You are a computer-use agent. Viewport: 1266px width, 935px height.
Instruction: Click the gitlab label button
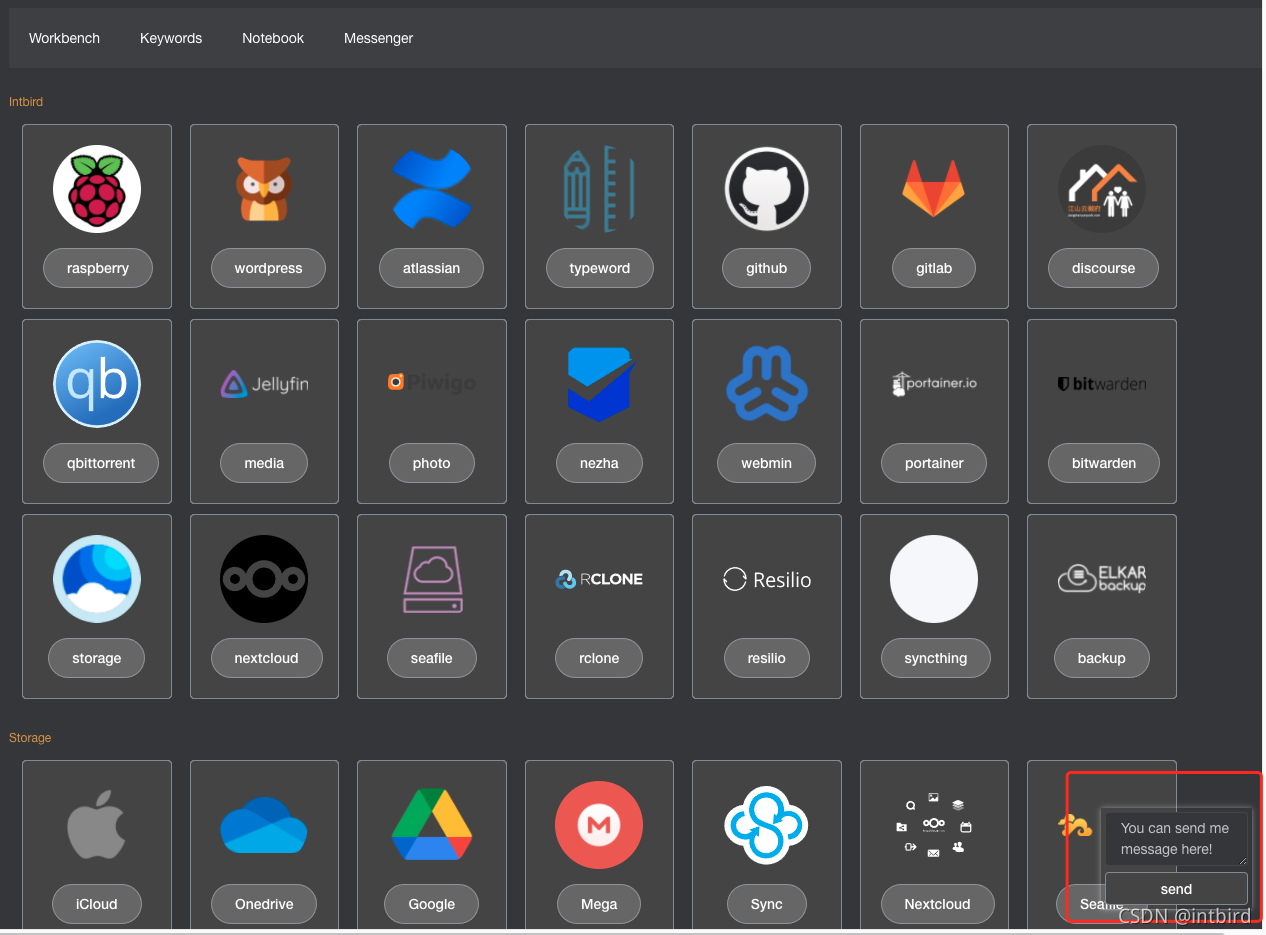pyautogui.click(x=934, y=268)
